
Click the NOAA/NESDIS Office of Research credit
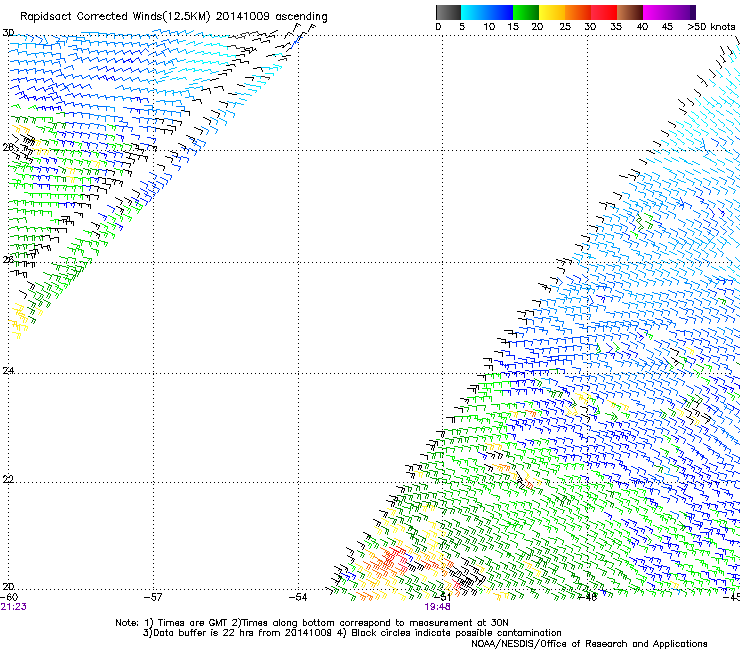click(x=589, y=644)
